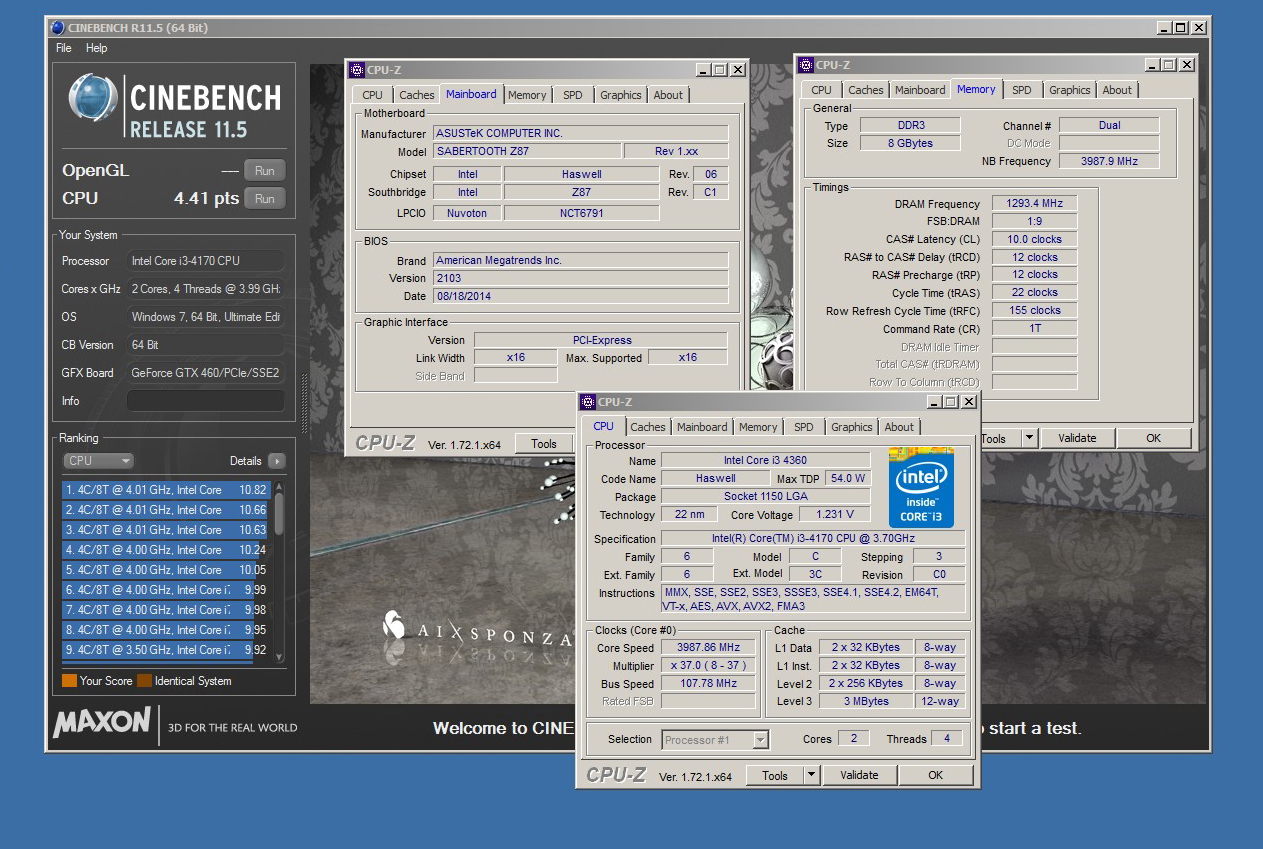The image size is (1263, 849).
Task: Open Tools dropdown arrow in front CPU-Z window
Action: click(811, 775)
